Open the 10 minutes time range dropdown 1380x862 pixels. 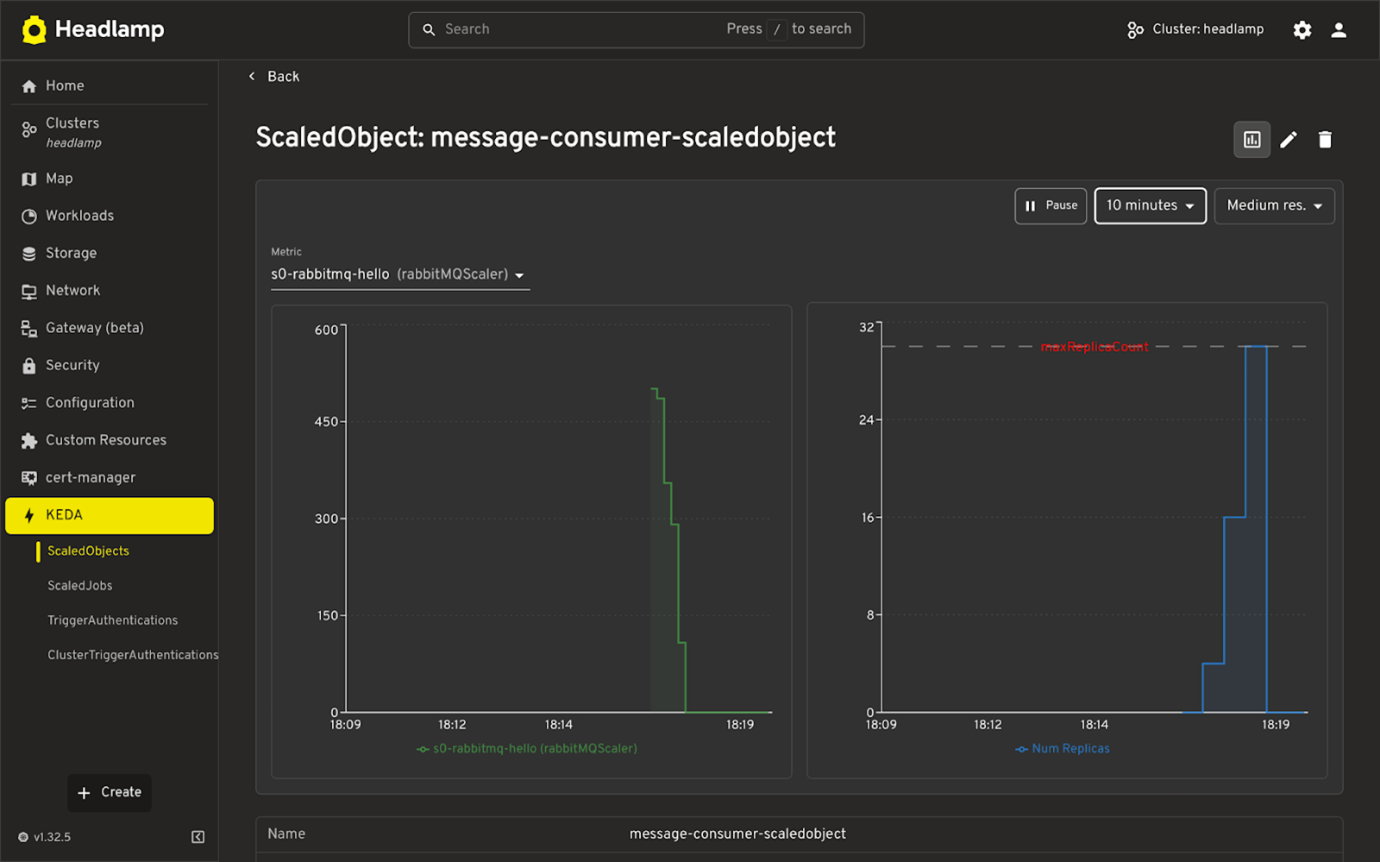pos(1150,206)
